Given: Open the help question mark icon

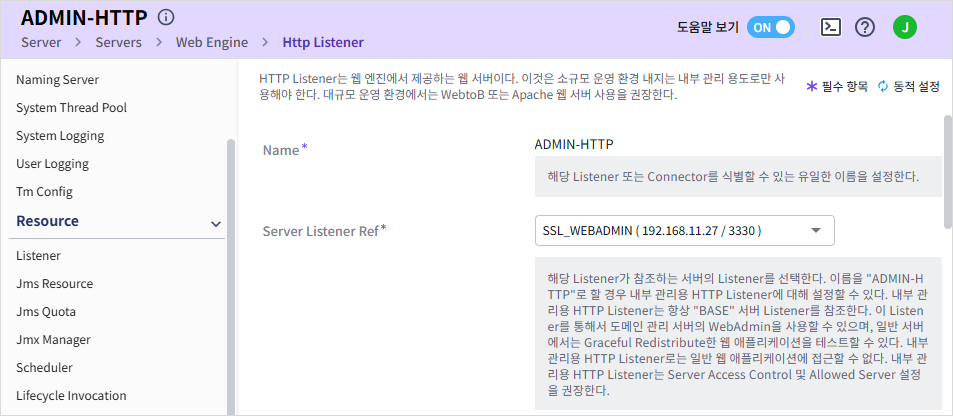Looking at the screenshot, I should [864, 27].
